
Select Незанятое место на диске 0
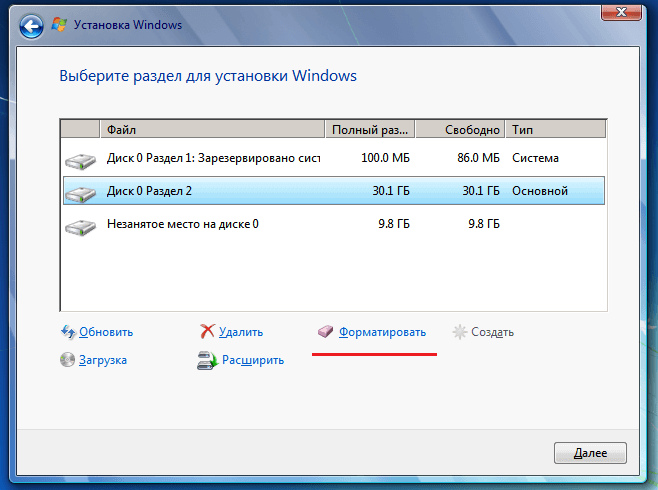(334, 224)
